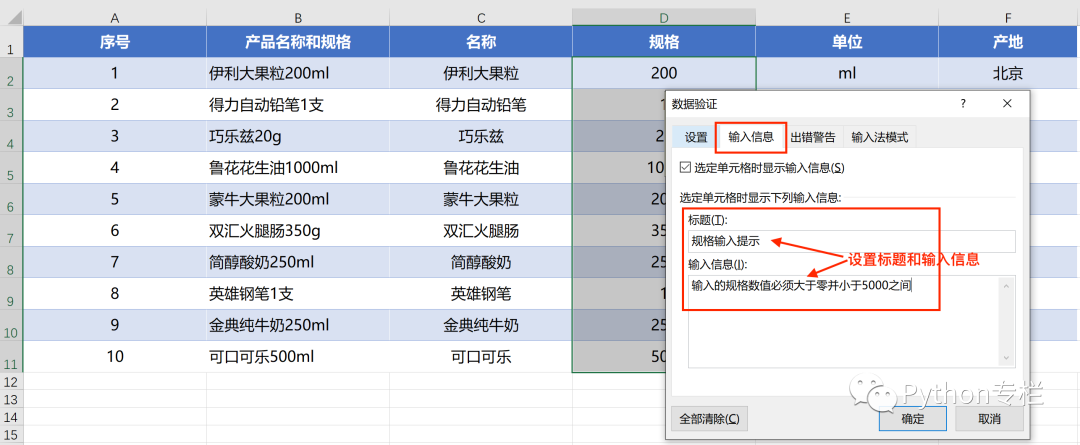Click the 产品名称和规格 header cell

(298, 42)
